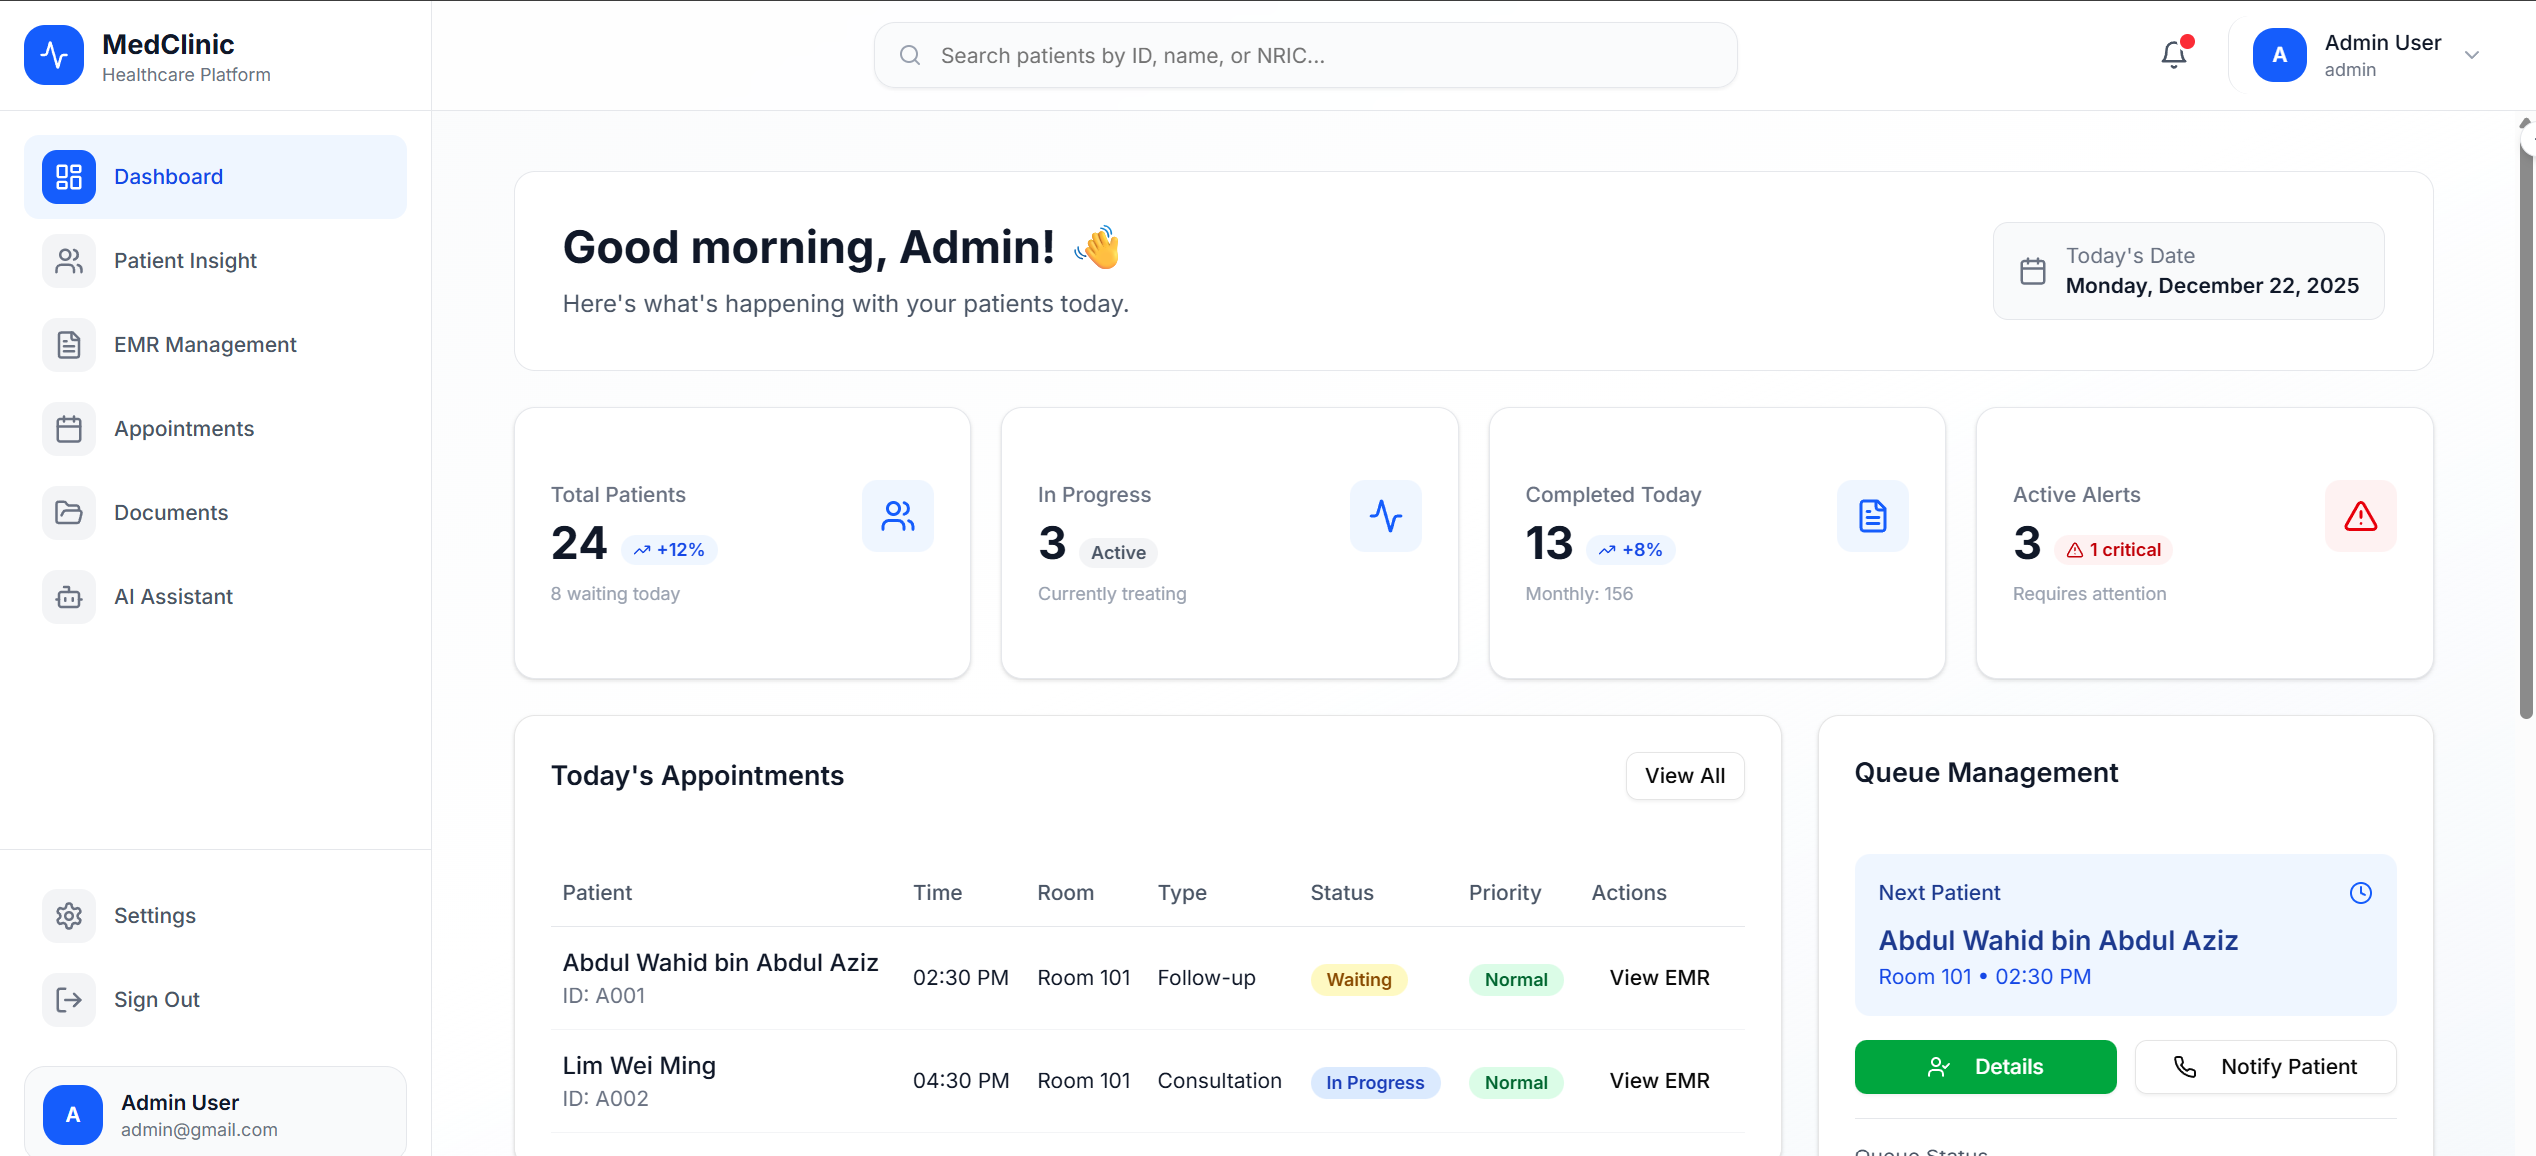
Task: Select the In Progress badge for Lim Wei Ming
Action: (x=1375, y=1082)
